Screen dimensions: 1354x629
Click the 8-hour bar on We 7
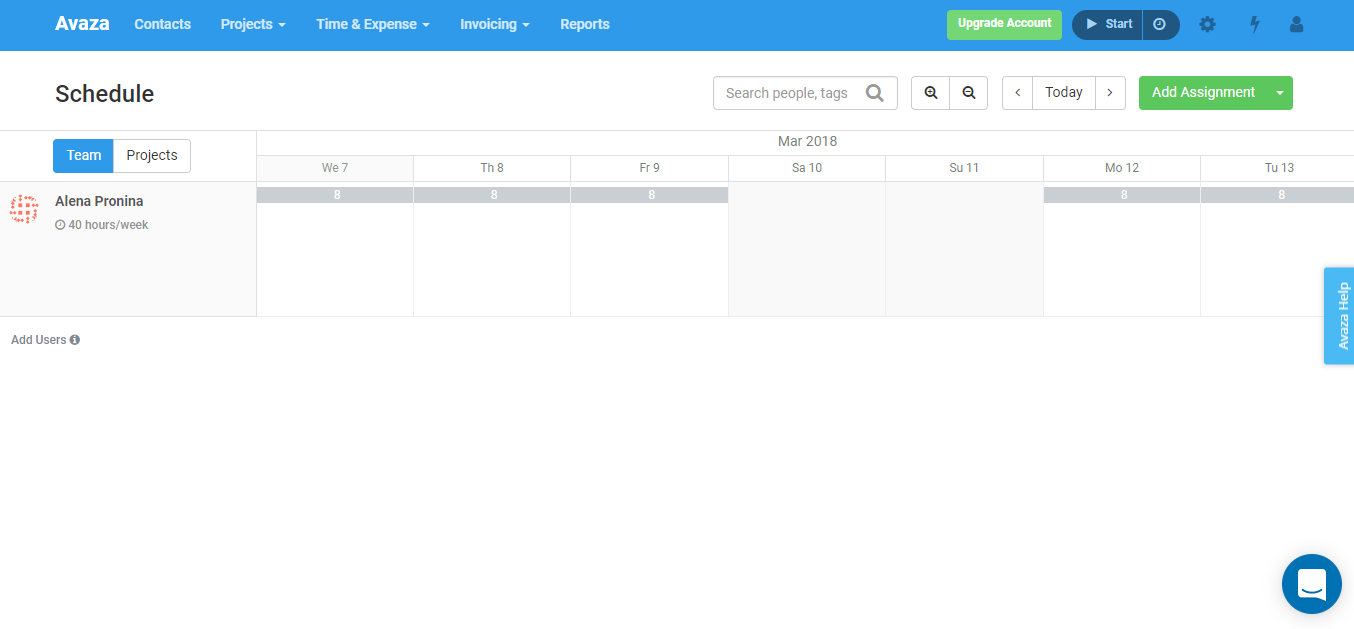coord(335,195)
